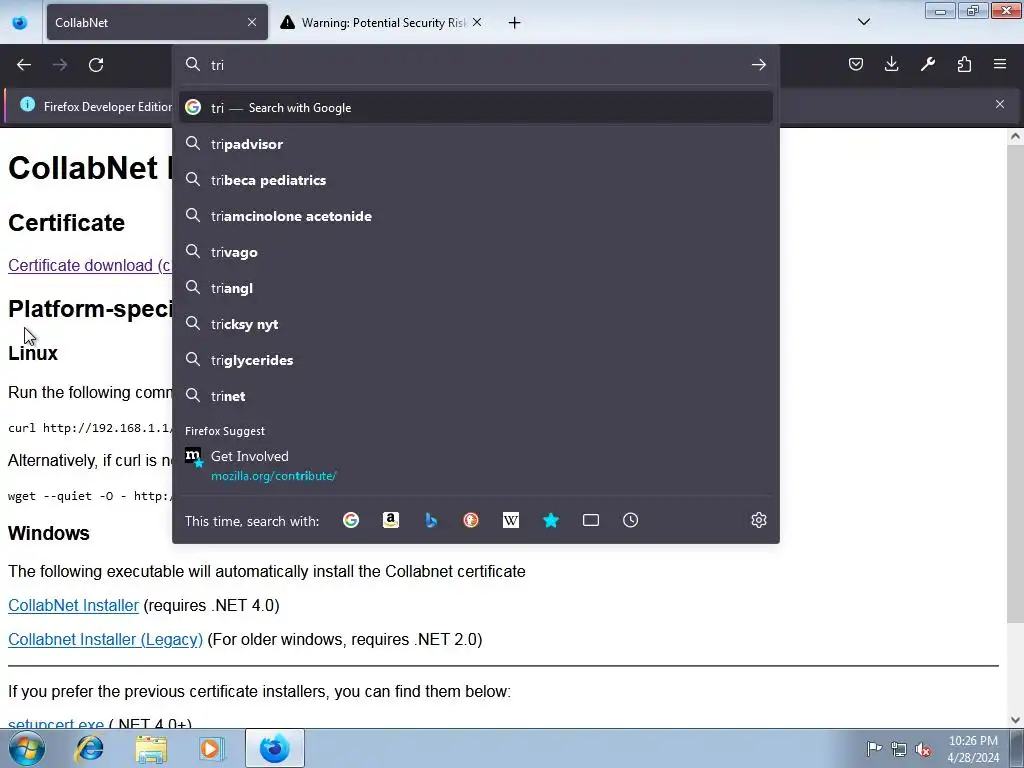Open the Get Involved Firefox Suggest result
1024x768 pixels.
[475, 466]
